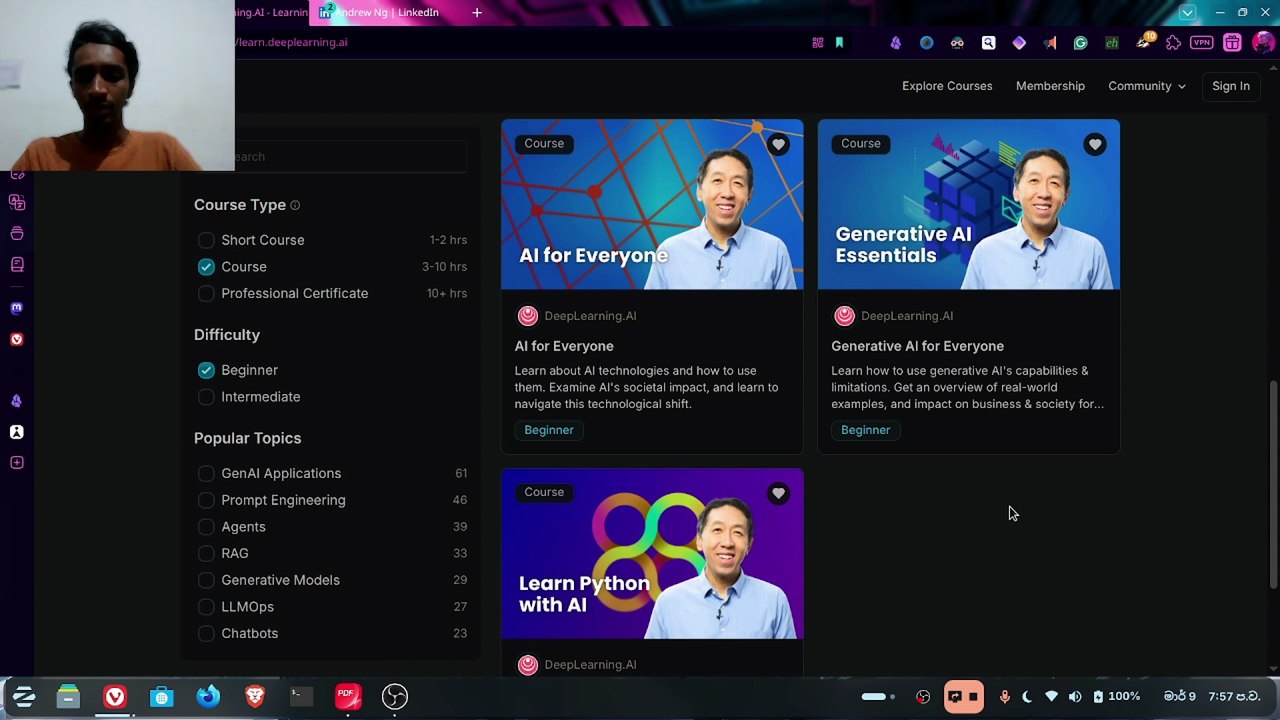Click the clock in the system tray
1280x720 pixels.
pyautogui.click(x=1211, y=697)
